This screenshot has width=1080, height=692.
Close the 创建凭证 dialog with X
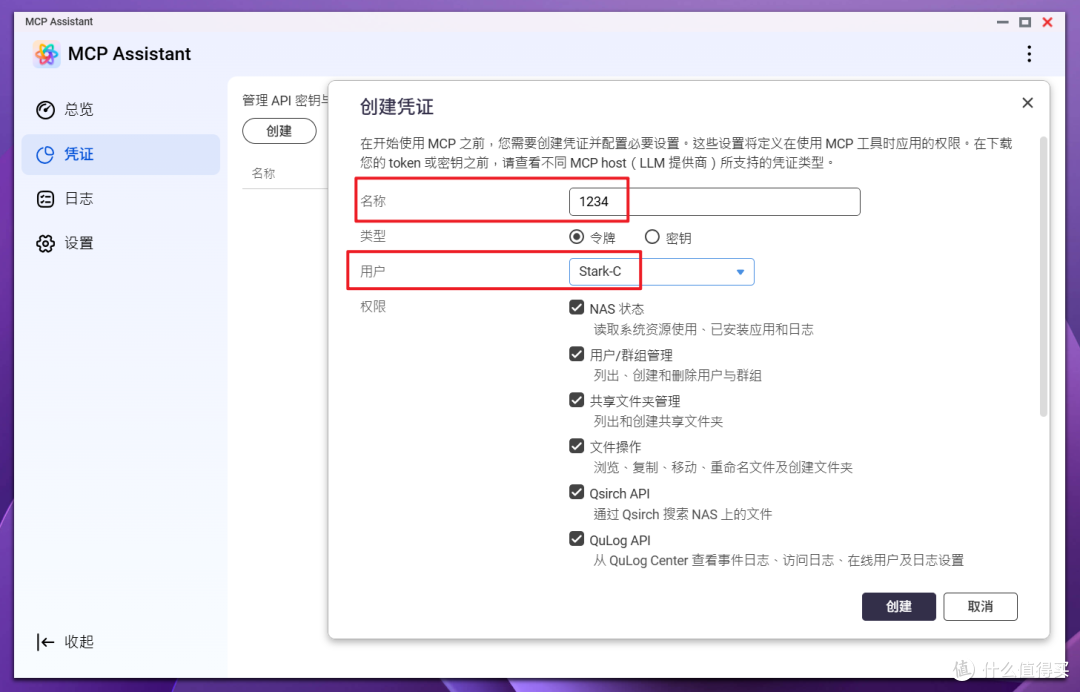click(1027, 103)
